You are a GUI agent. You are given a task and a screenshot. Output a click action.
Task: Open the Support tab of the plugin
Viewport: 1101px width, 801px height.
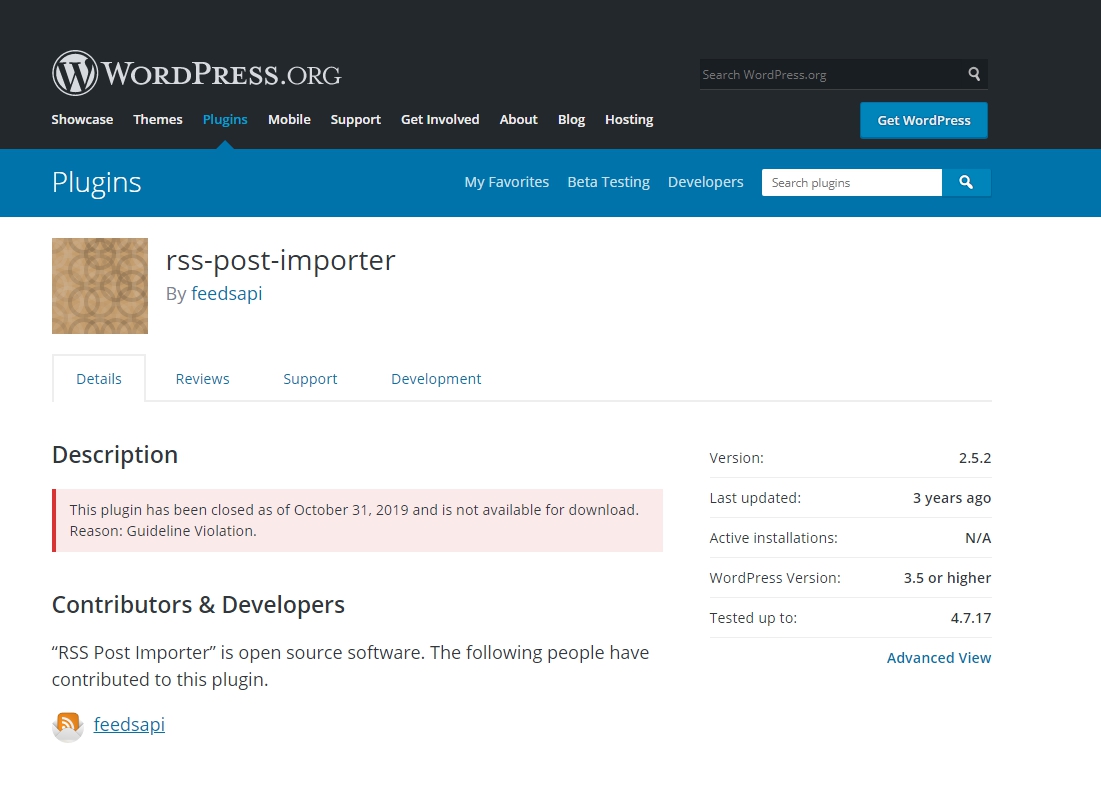click(x=310, y=379)
